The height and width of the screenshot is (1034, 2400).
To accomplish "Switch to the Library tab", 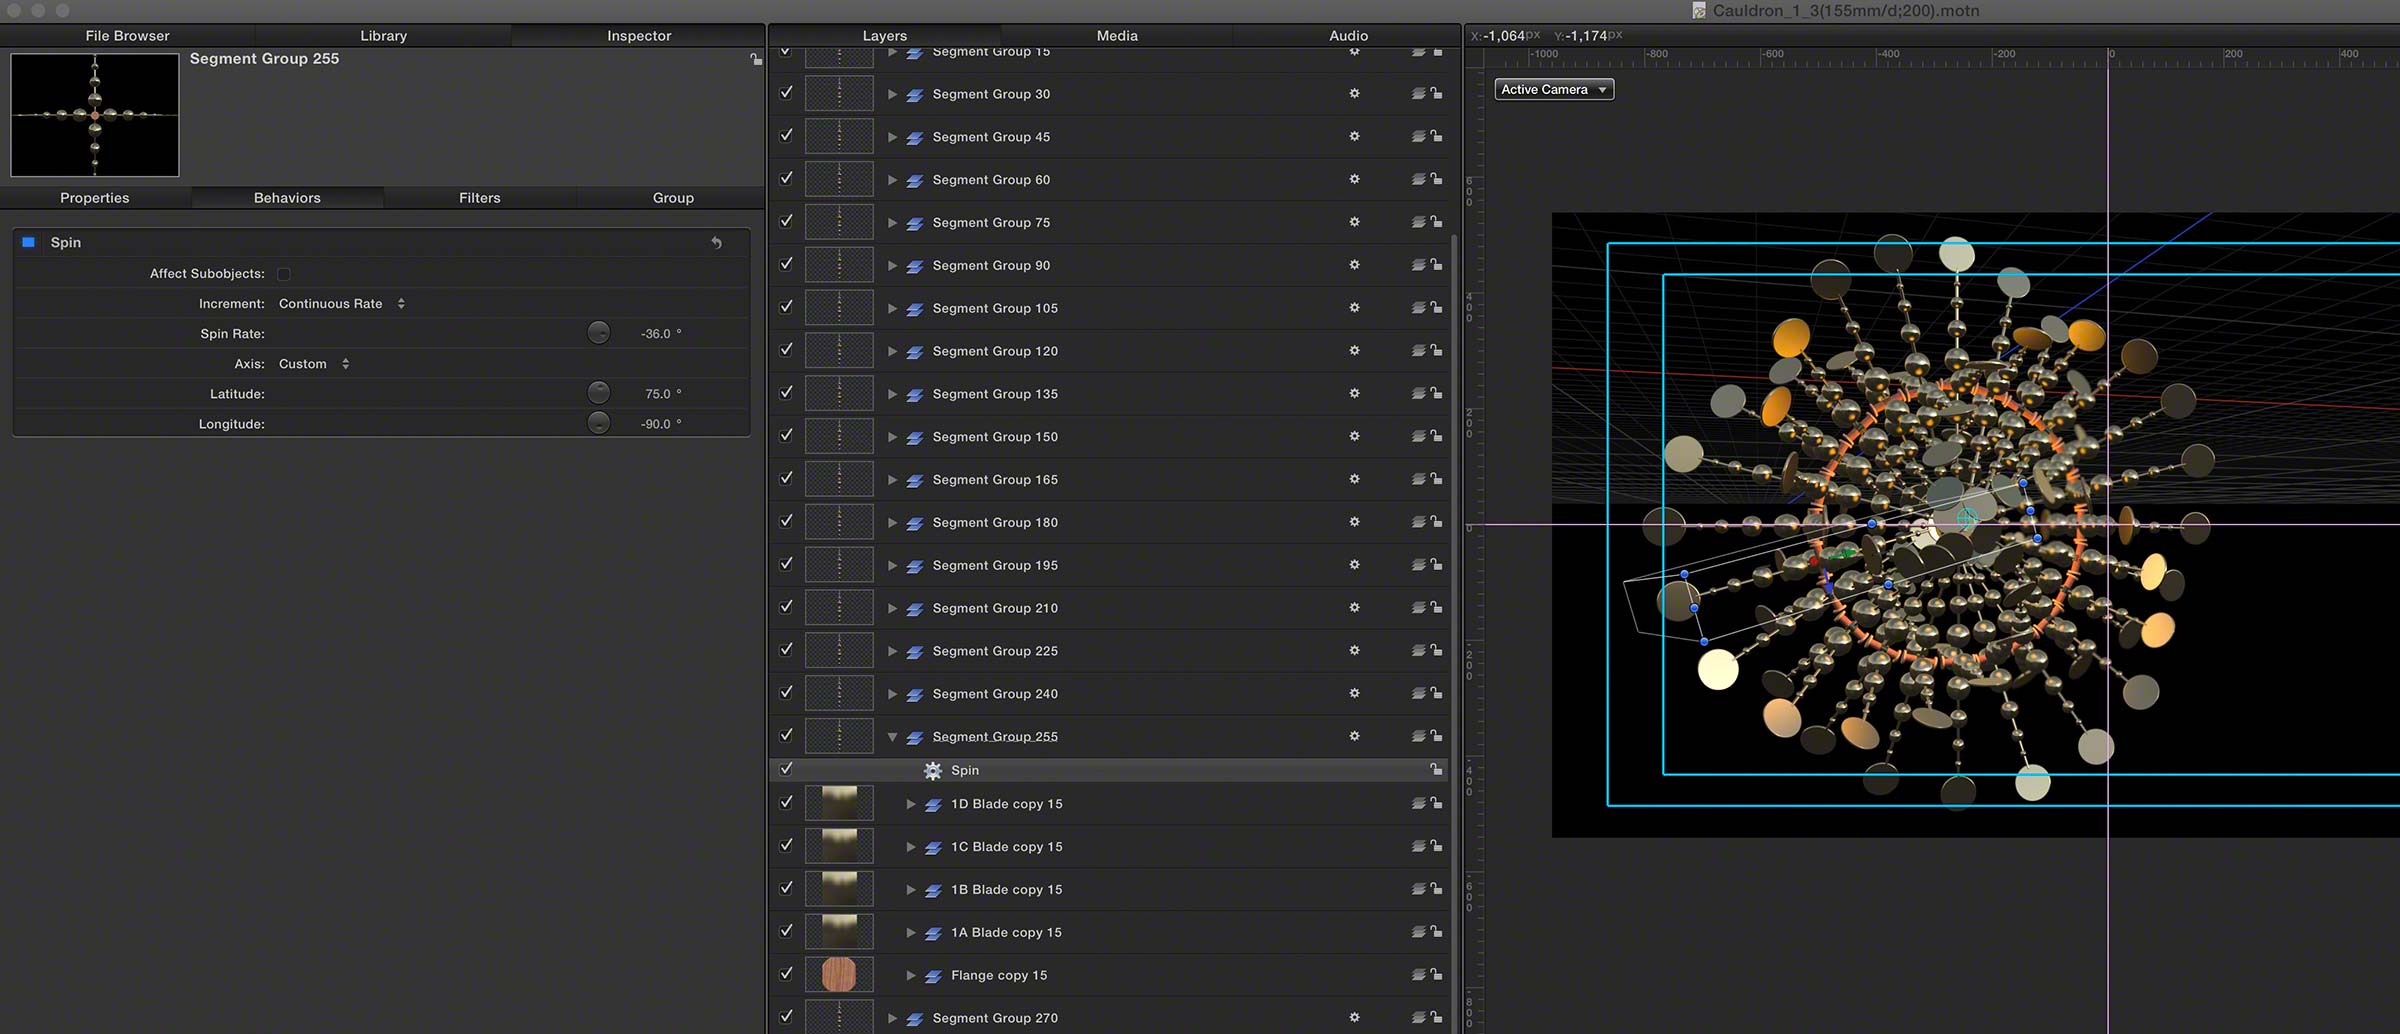I will click(x=383, y=35).
